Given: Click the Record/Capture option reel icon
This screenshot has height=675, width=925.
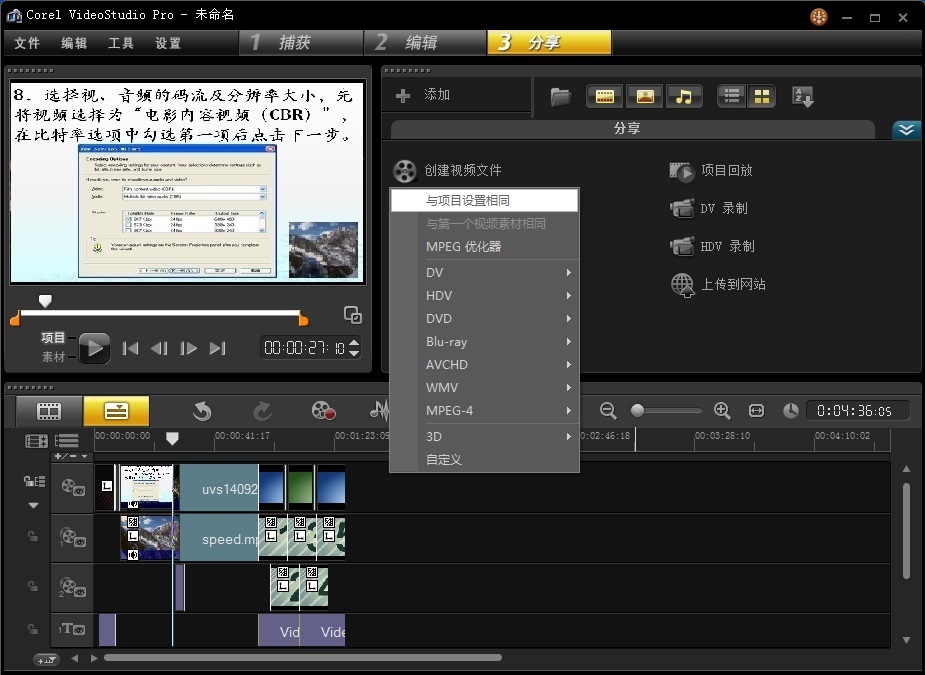Looking at the screenshot, I should (323, 410).
